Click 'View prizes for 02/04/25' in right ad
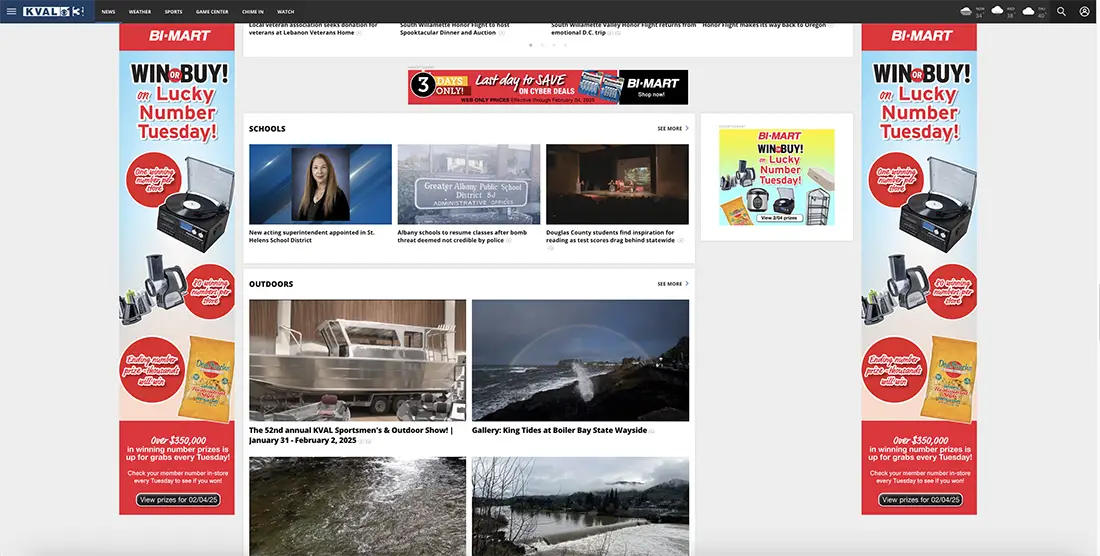Viewport: 1100px width, 556px height. [x=920, y=500]
